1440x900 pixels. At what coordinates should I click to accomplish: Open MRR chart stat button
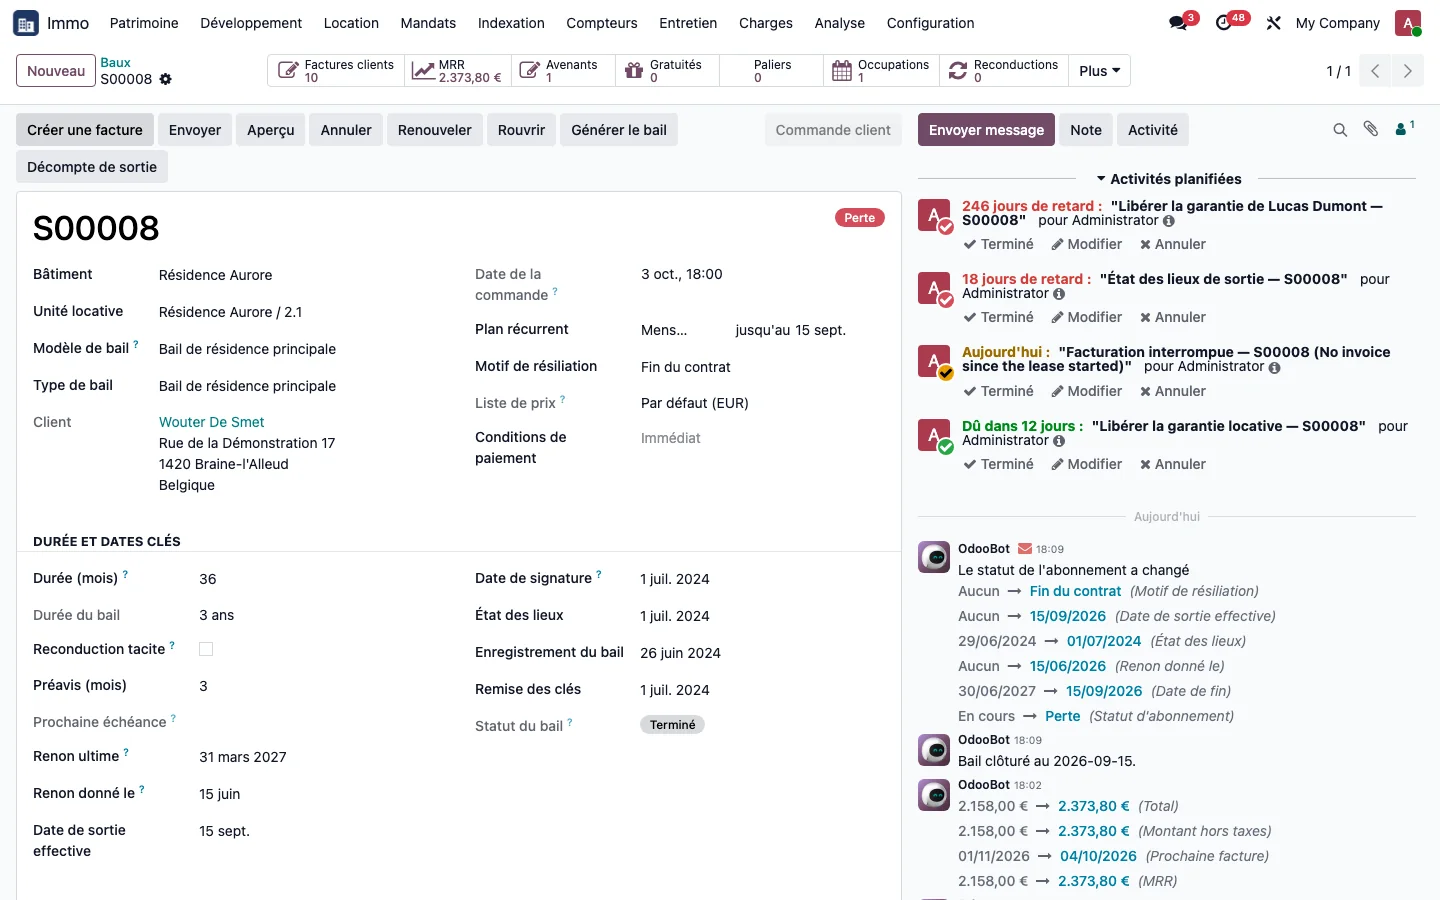point(458,71)
